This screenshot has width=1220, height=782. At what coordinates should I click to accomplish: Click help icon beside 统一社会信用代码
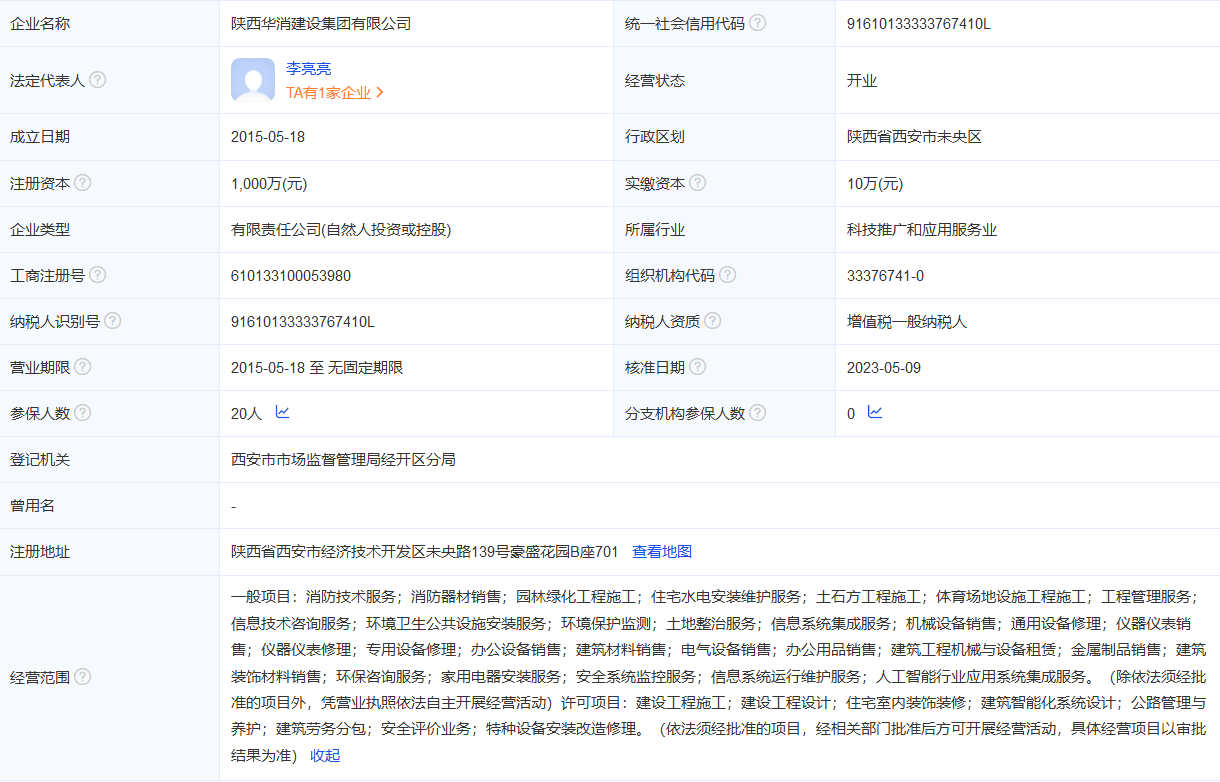click(757, 23)
